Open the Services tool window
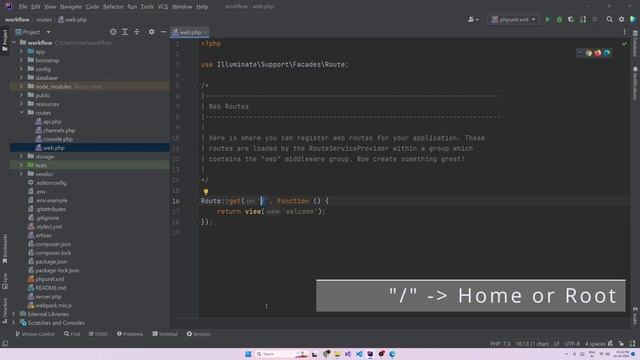The height and width of the screenshot is (360, 640). click(198, 334)
